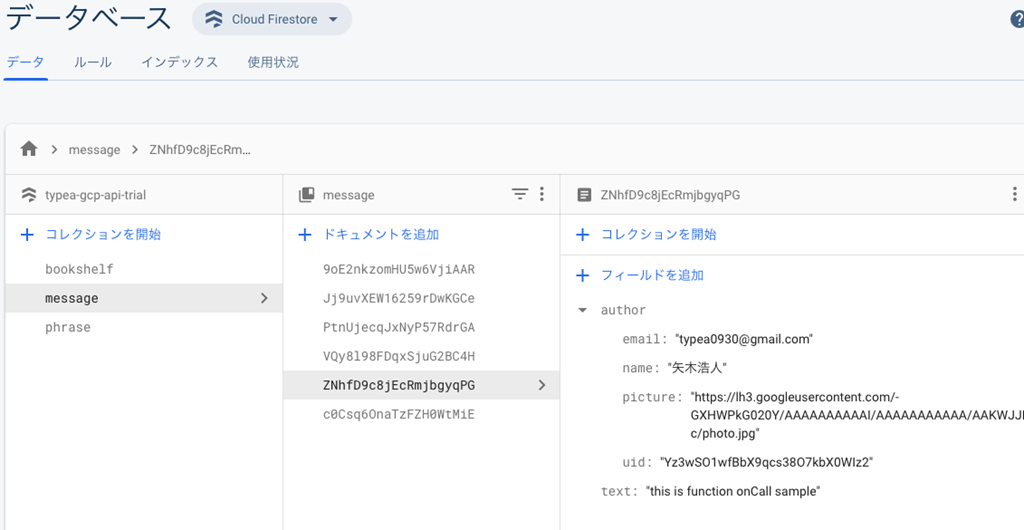Click the home icon in breadcrumb

[x=29, y=149]
